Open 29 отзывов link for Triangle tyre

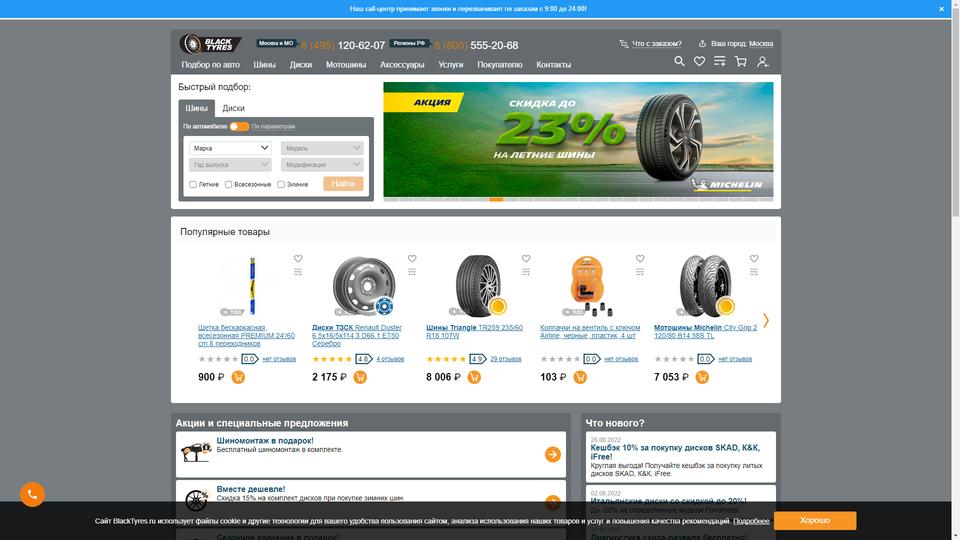506,359
